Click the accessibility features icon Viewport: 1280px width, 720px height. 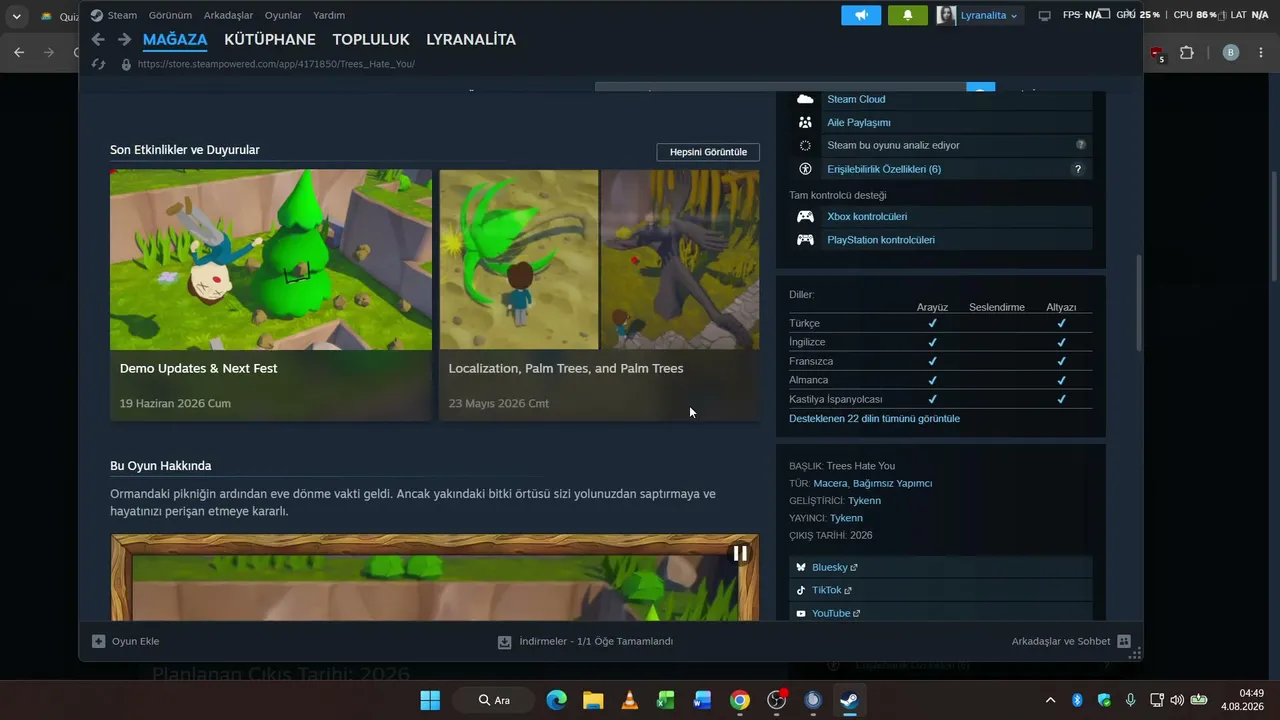[x=805, y=169]
